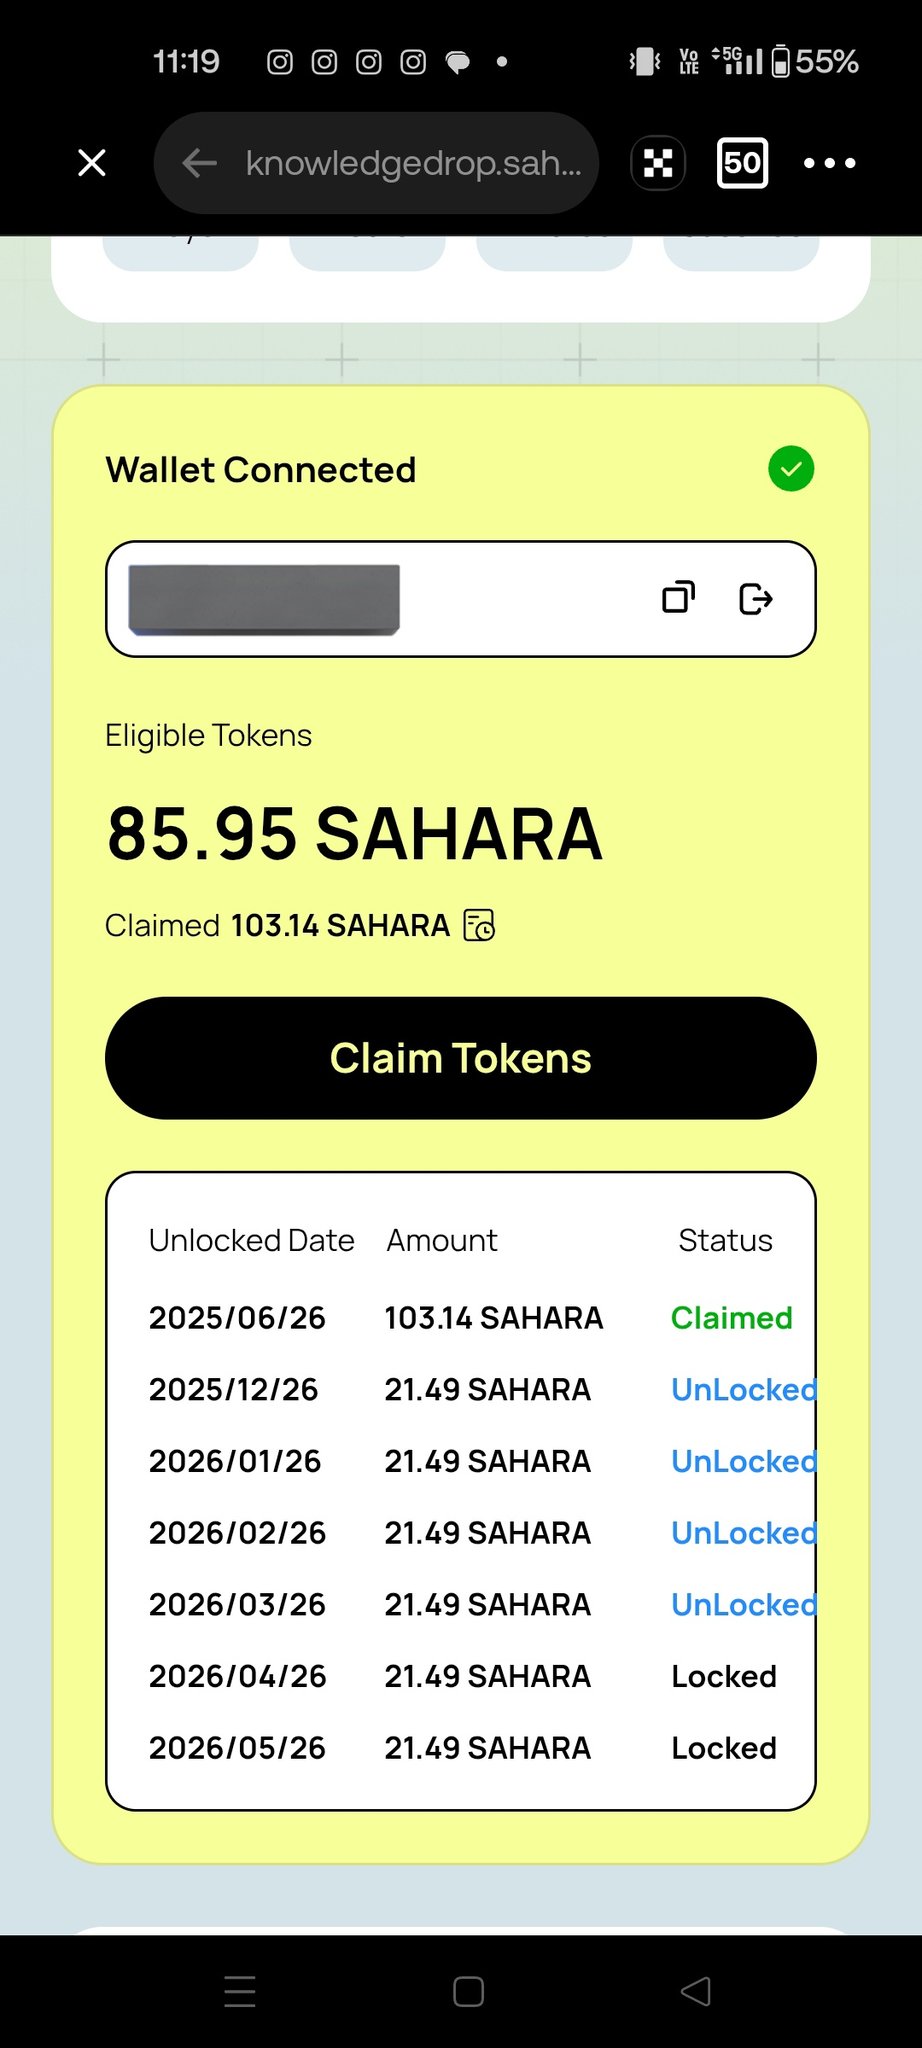Open the tab switcher showing 50

tap(742, 163)
